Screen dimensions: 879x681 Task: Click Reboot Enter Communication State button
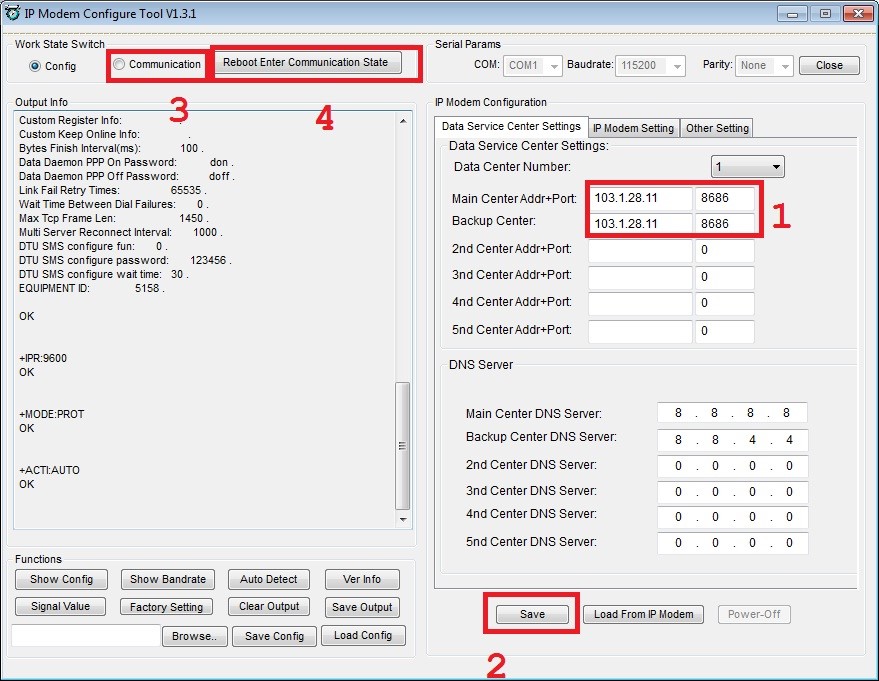[x=306, y=62]
